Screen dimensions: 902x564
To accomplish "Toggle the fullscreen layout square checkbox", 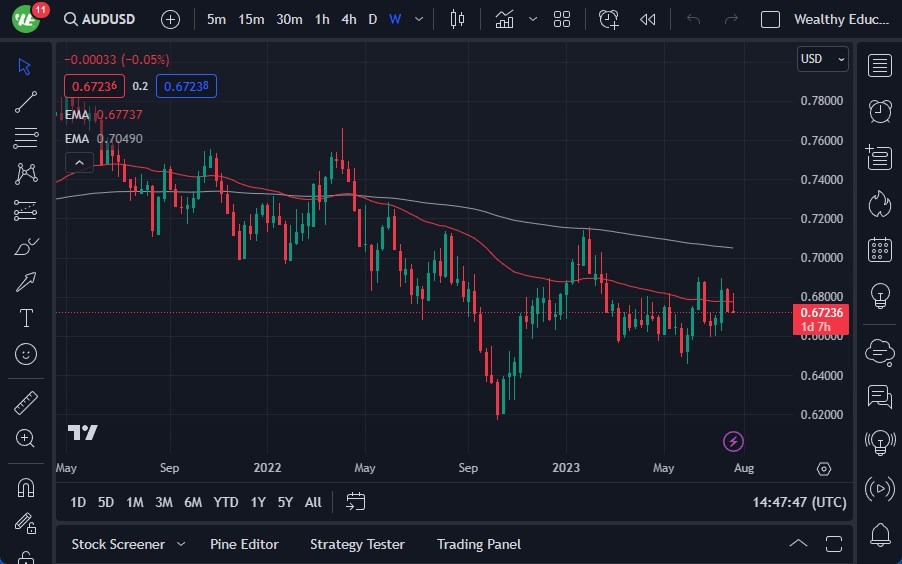I will coord(770,19).
